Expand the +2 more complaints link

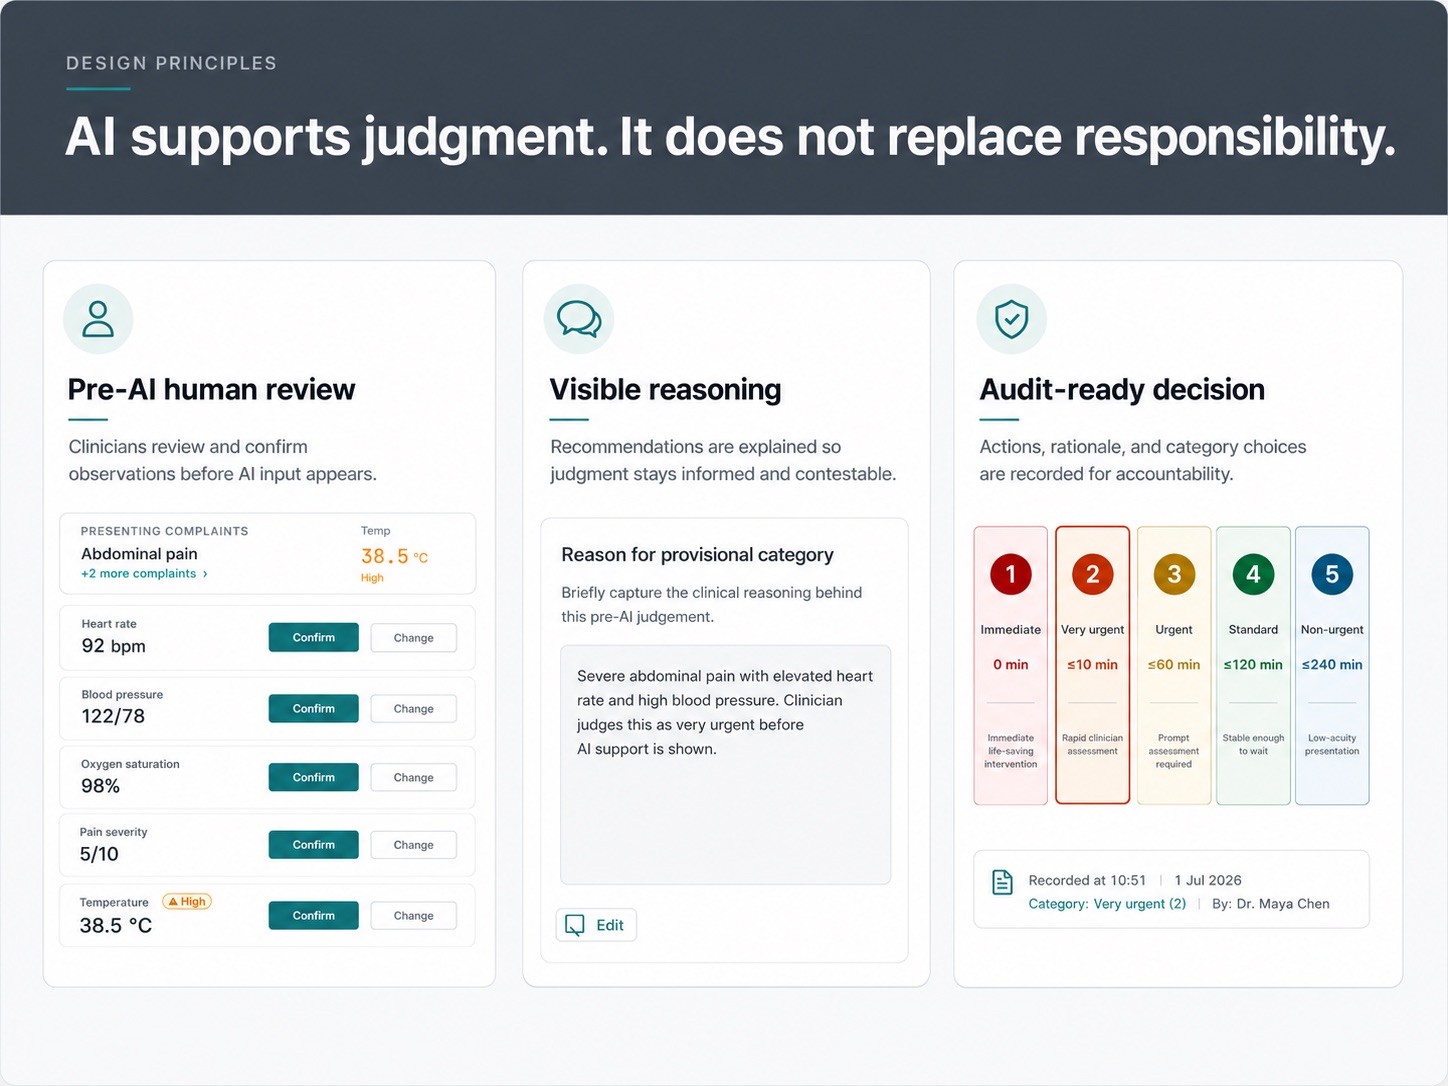[144, 574]
